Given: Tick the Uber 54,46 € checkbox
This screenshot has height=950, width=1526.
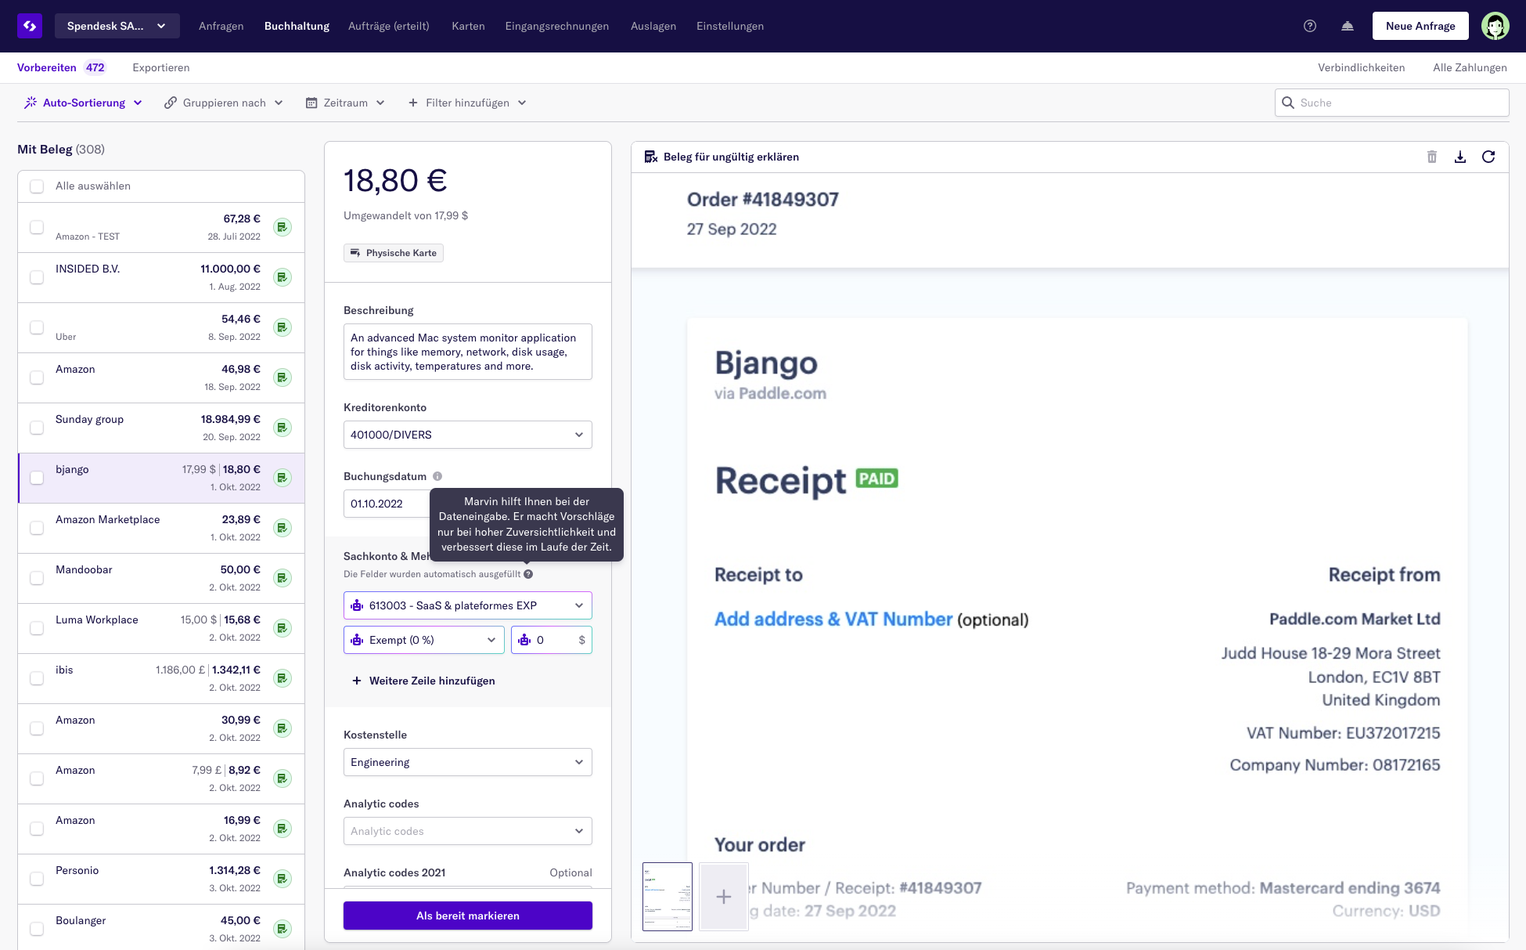Looking at the screenshot, I should coord(37,327).
